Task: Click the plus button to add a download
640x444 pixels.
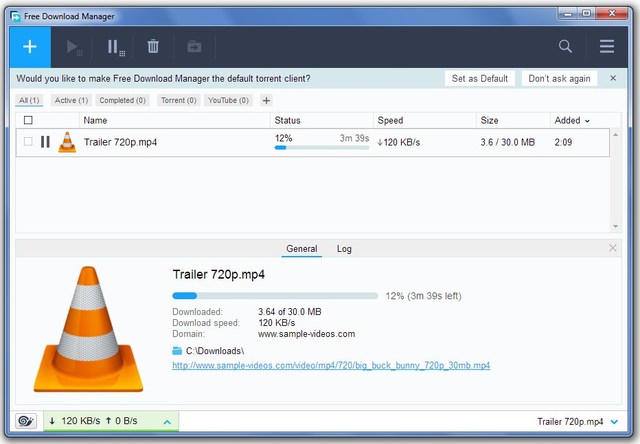Action: [30, 47]
